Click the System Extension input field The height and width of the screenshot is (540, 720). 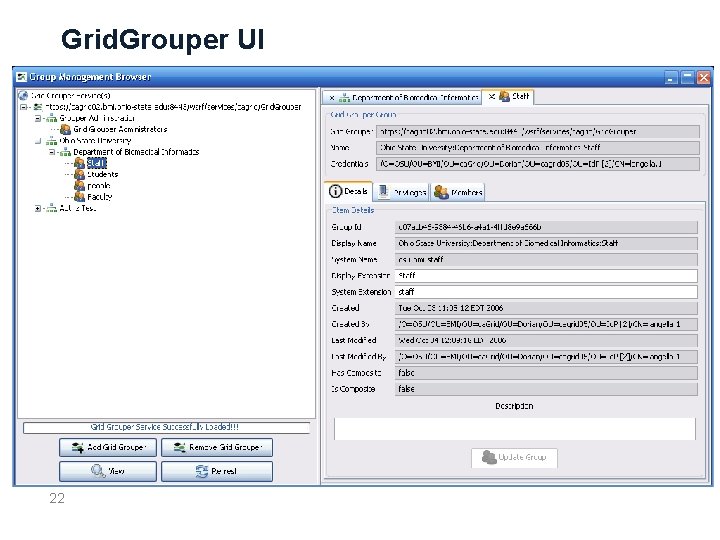click(x=546, y=292)
